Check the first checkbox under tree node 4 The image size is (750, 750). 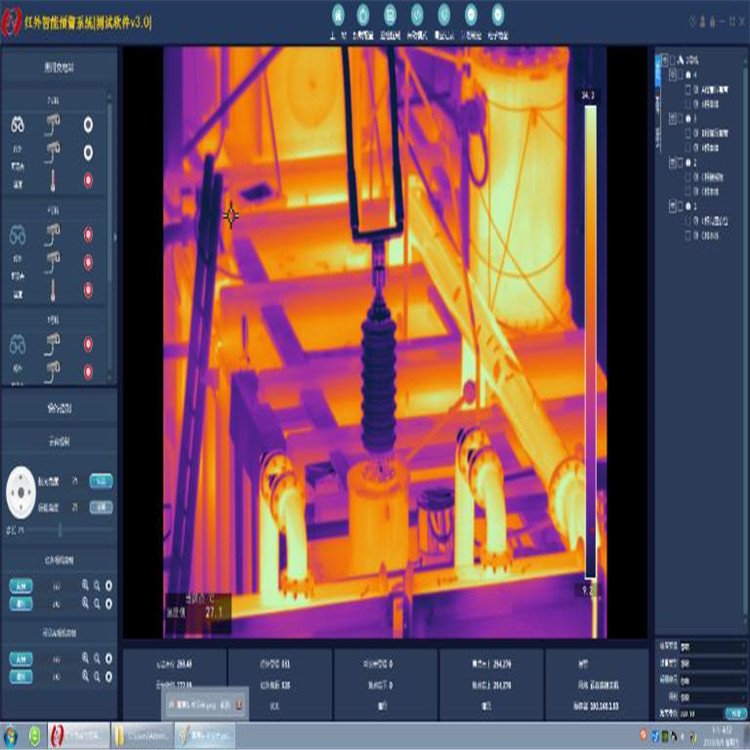[688, 88]
